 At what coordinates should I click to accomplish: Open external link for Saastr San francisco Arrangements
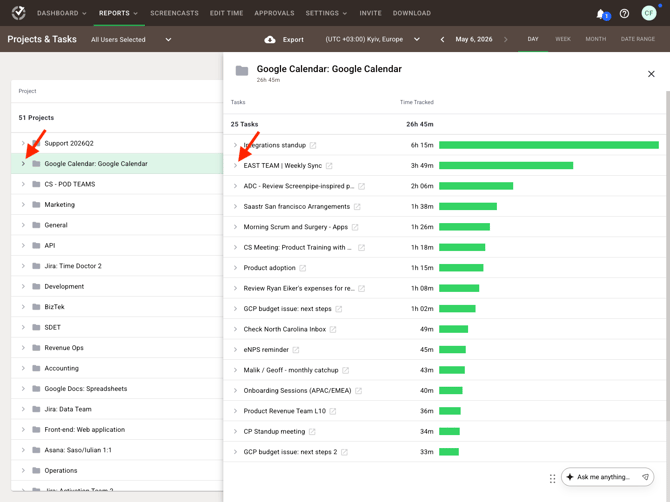click(357, 207)
